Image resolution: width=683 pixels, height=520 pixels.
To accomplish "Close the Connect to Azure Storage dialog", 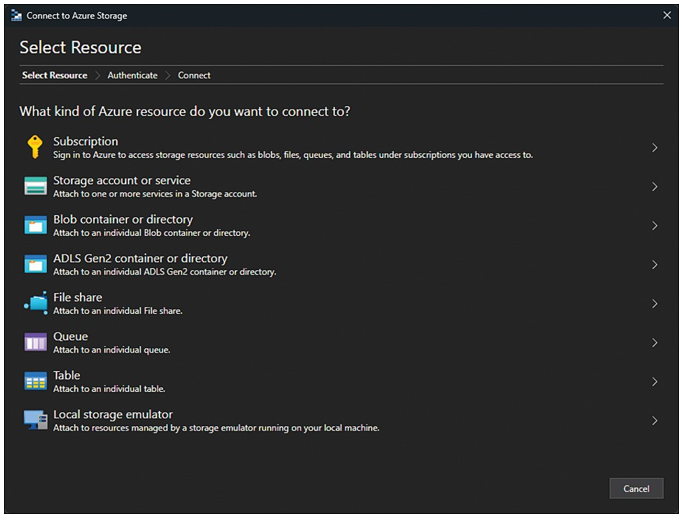I will click(667, 15).
